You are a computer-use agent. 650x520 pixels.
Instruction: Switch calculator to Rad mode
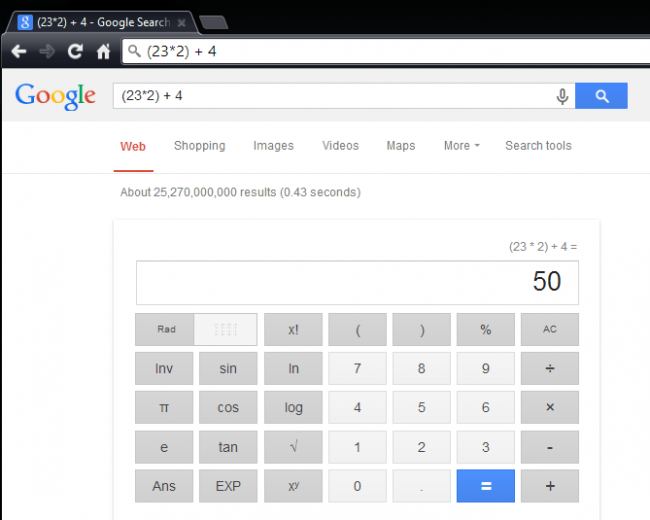165,329
